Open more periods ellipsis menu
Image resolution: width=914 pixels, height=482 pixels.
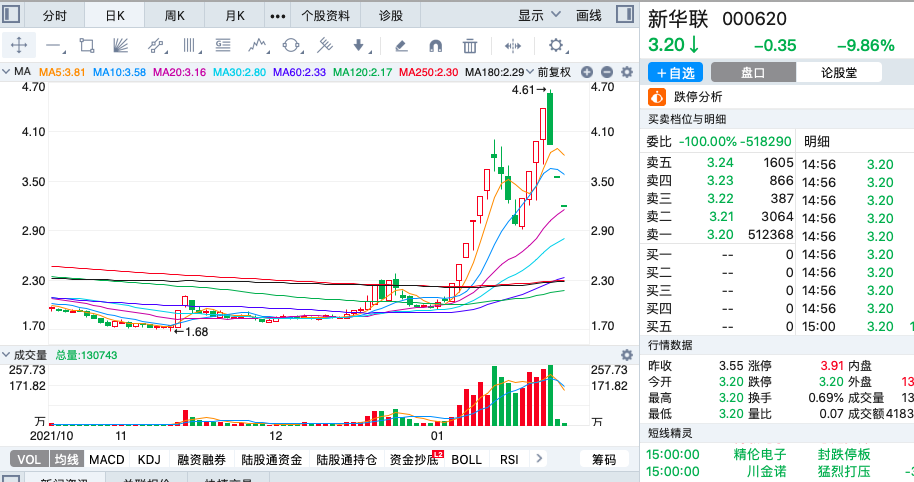click(x=278, y=16)
